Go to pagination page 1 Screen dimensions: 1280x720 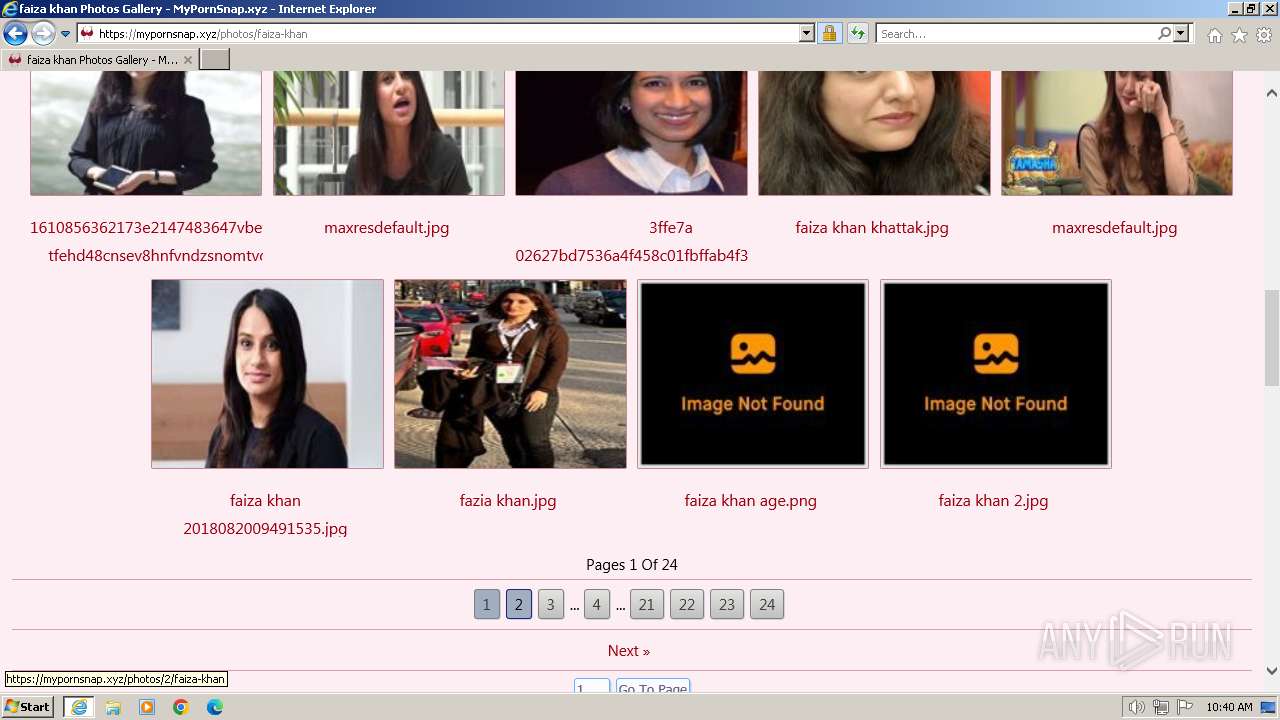(486, 604)
